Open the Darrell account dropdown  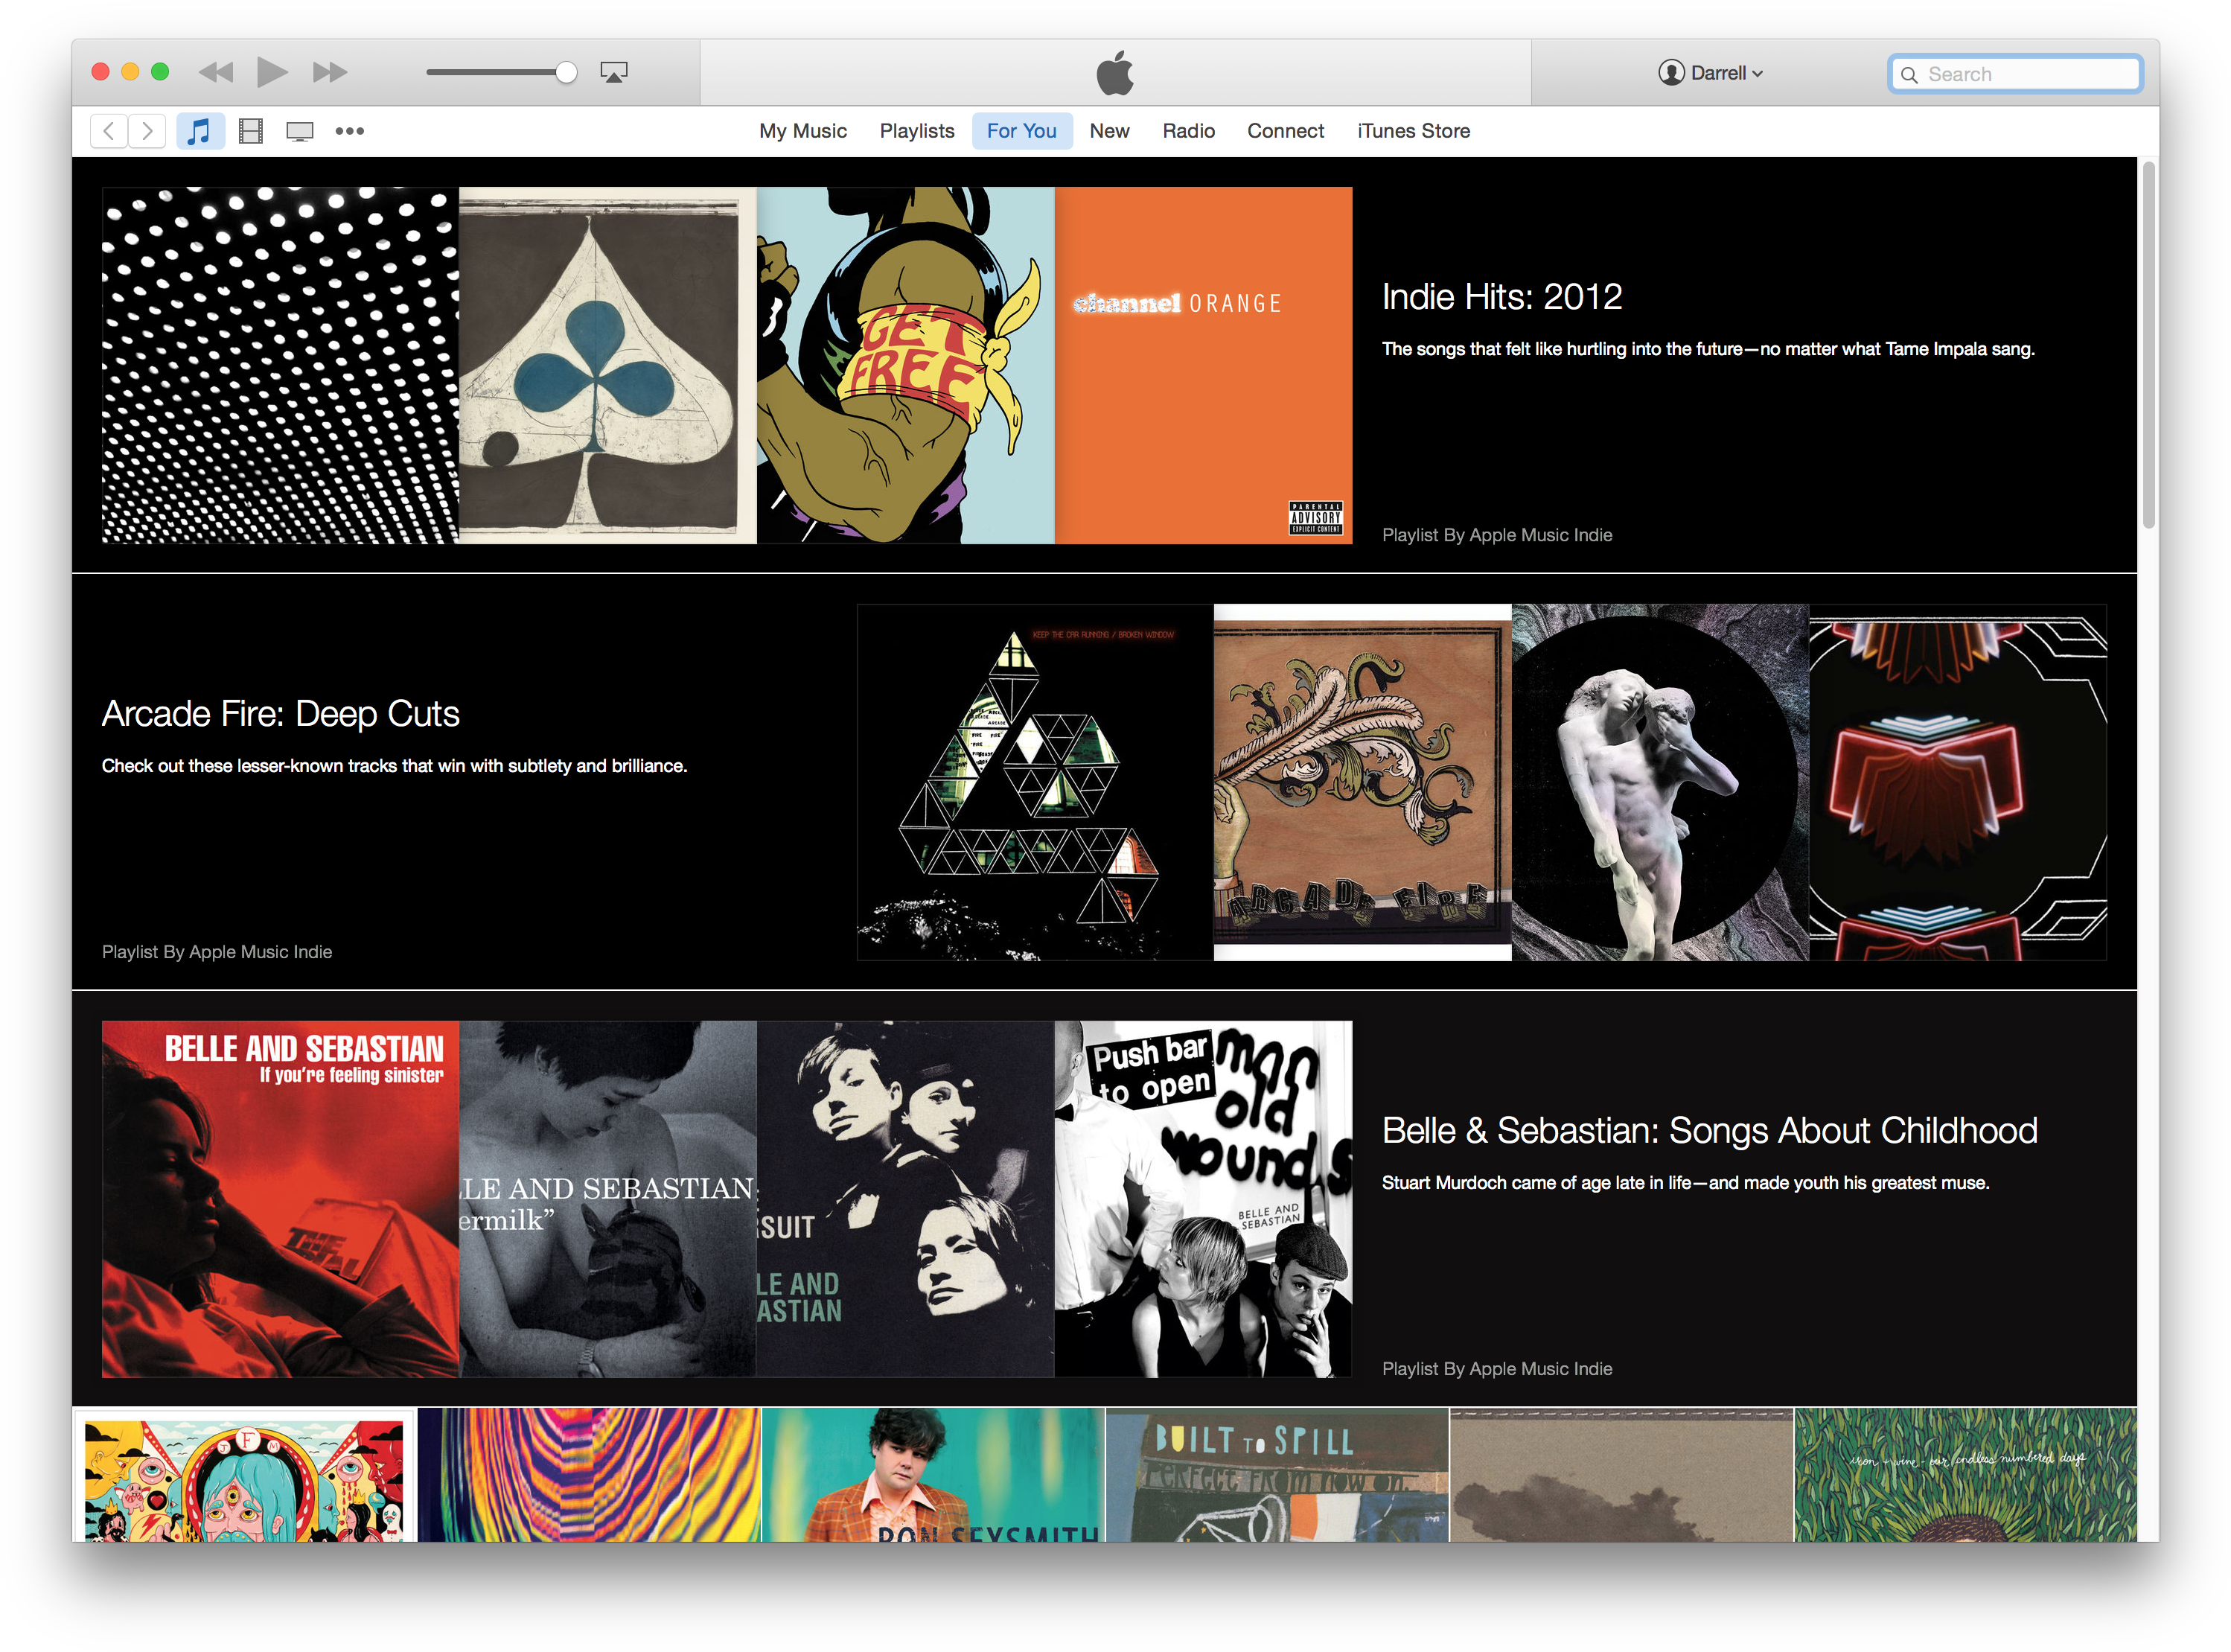[x=1711, y=73]
